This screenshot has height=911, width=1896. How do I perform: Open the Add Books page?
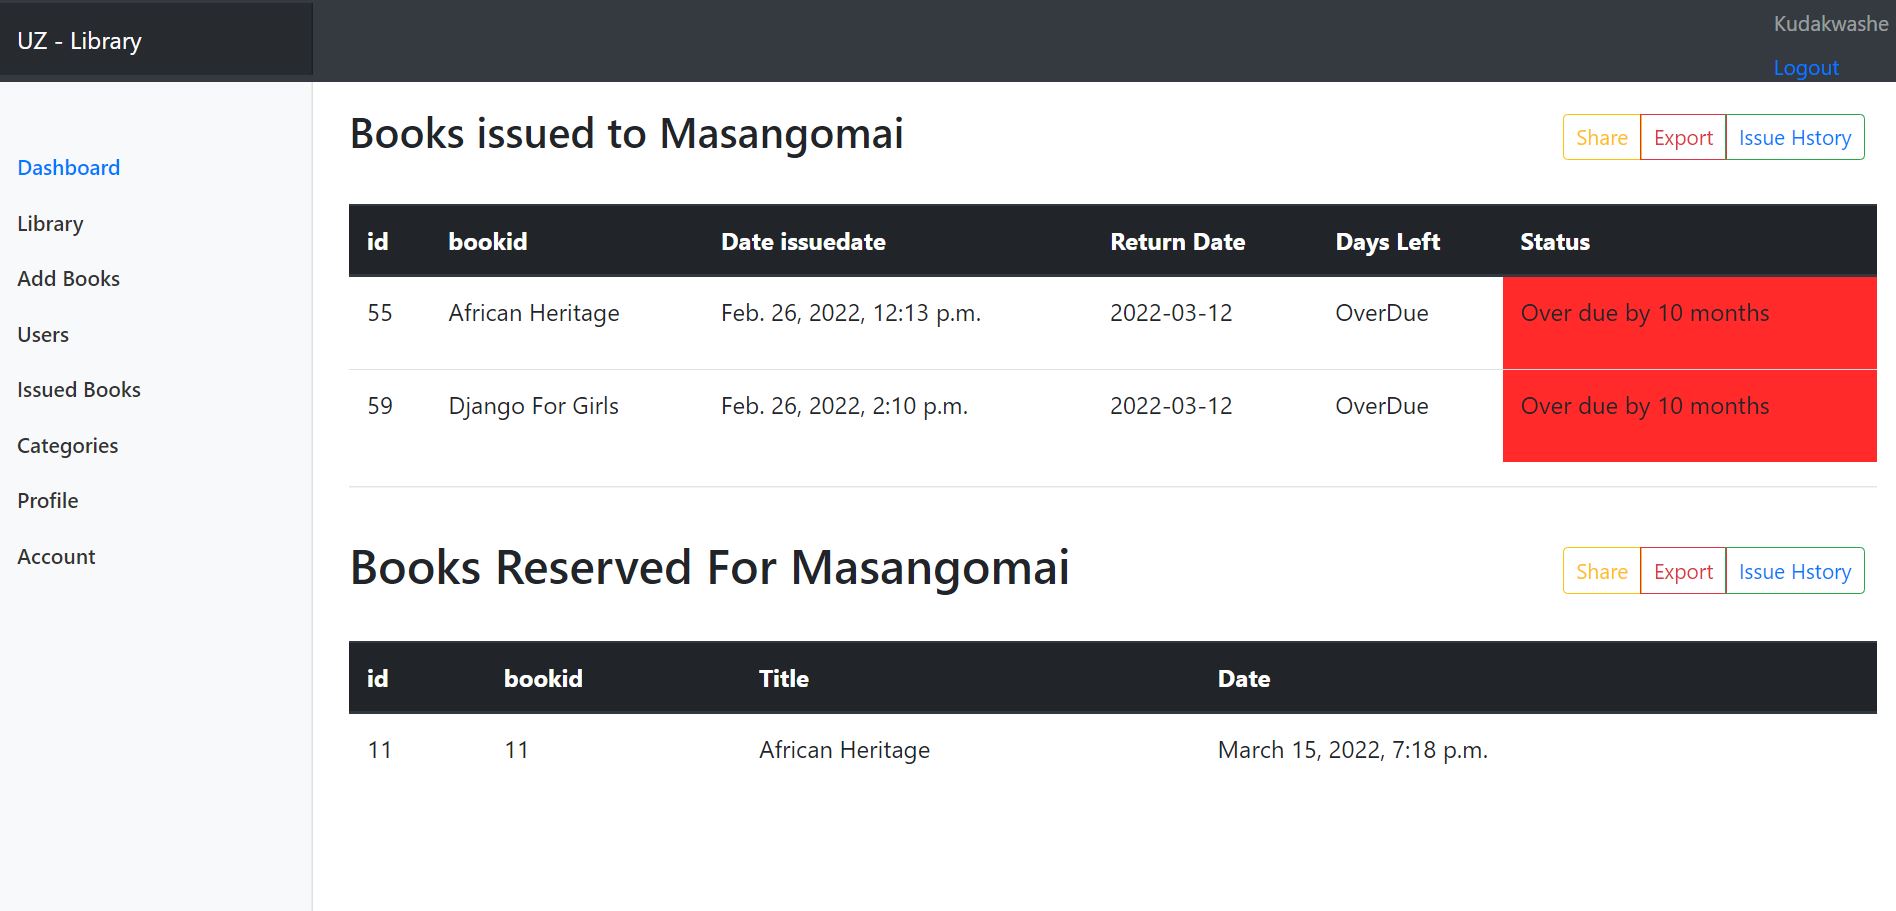pyautogui.click(x=68, y=278)
